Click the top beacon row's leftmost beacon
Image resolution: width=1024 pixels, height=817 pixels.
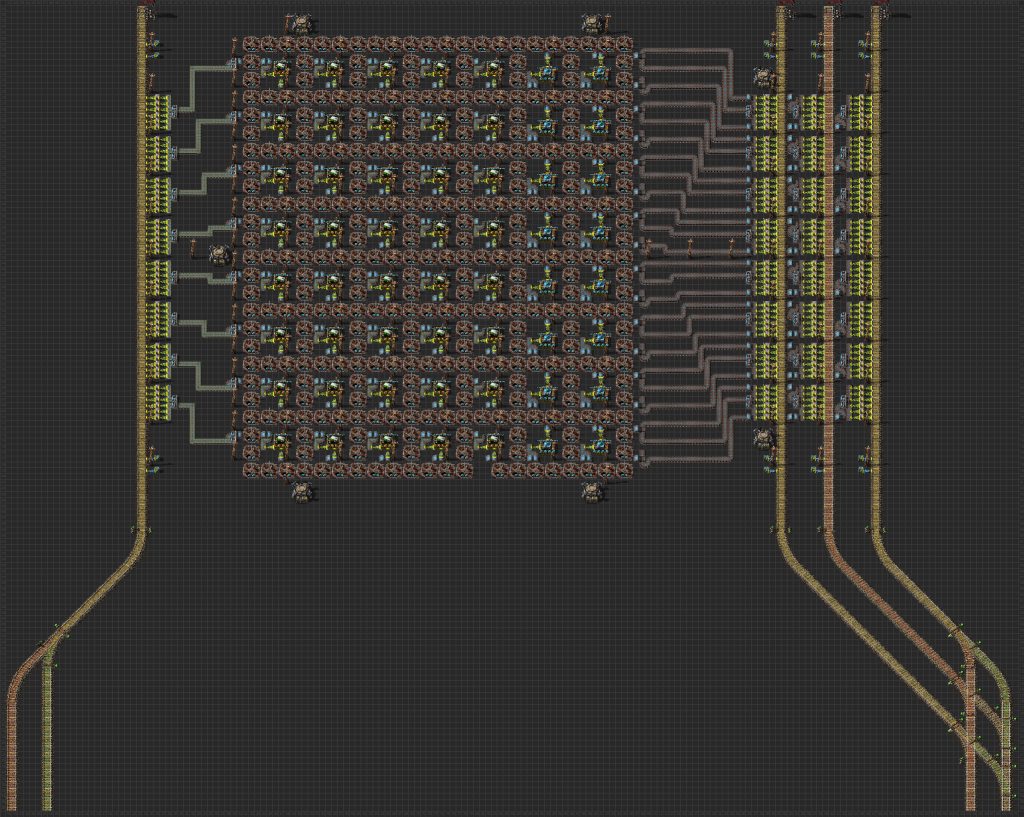pyautogui.click(x=251, y=44)
